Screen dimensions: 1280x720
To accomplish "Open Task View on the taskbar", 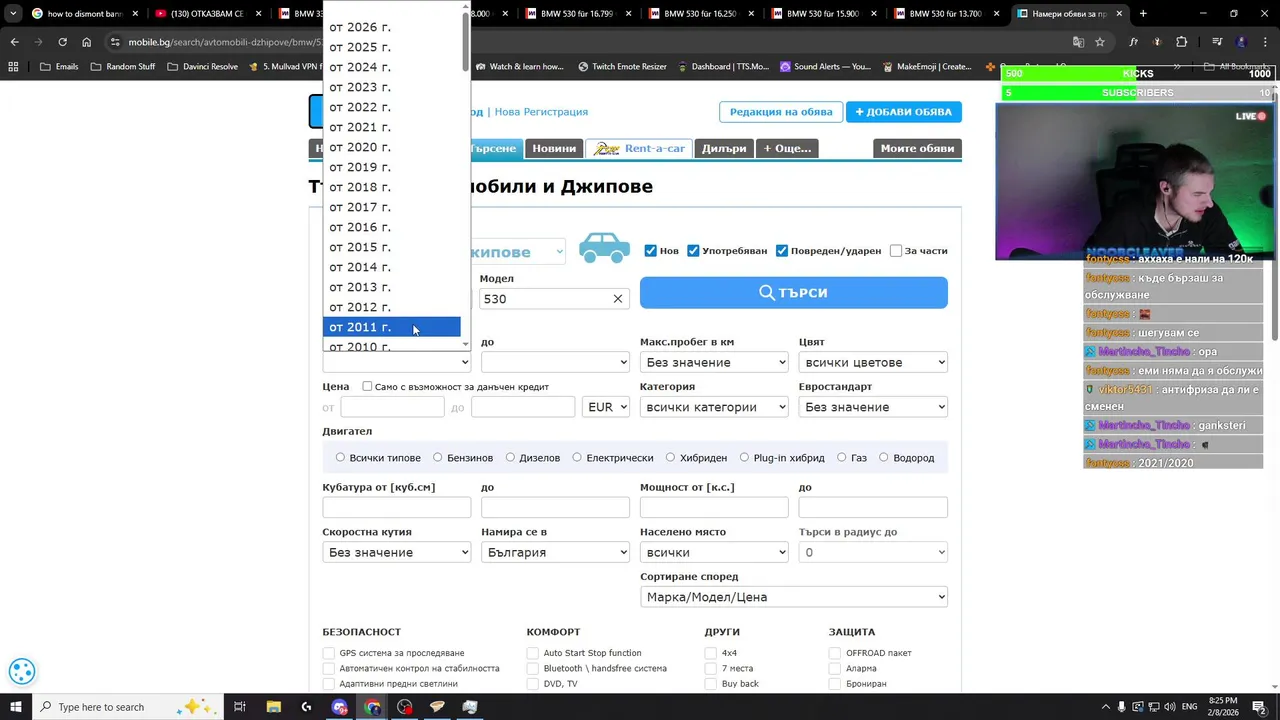I will 240,707.
